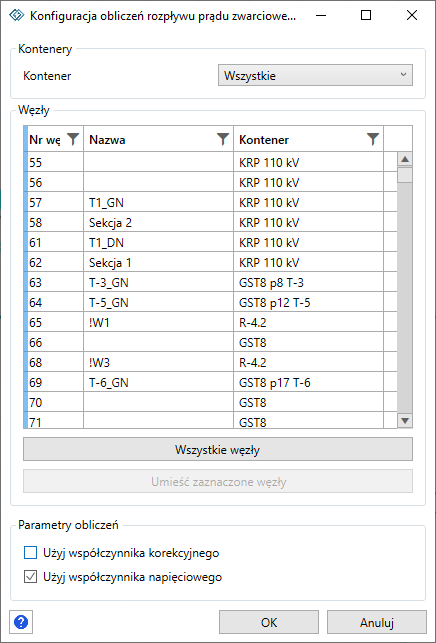Open filter for Nazwa column
Image resolution: width=436 pixels, height=643 pixels.
[223, 139]
